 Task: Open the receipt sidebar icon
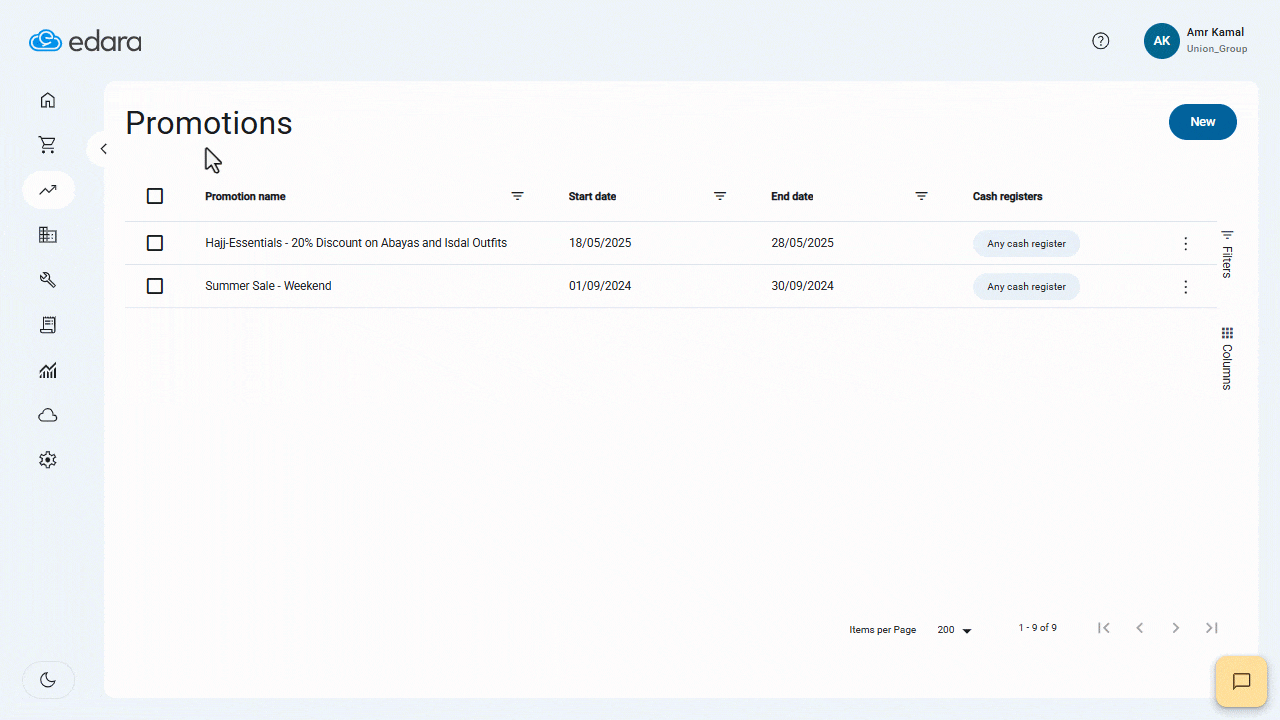pyautogui.click(x=48, y=325)
